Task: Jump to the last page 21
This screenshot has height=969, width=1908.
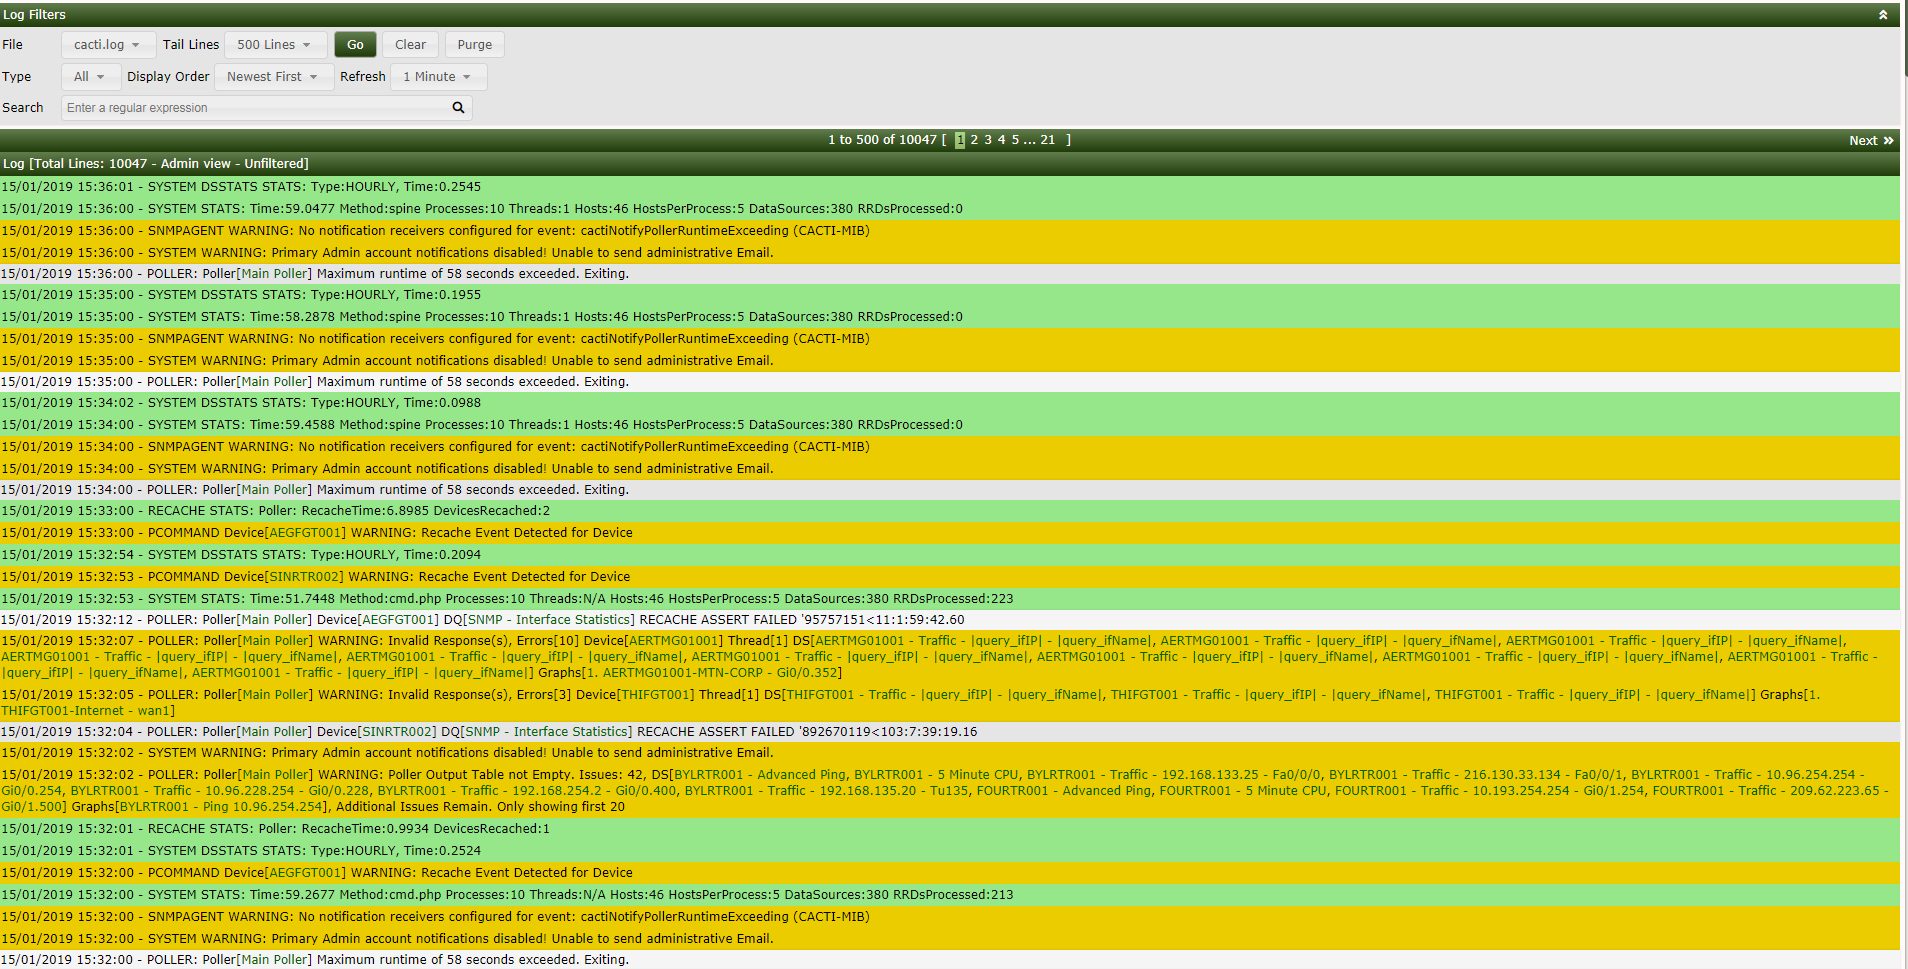Action: tap(1048, 140)
